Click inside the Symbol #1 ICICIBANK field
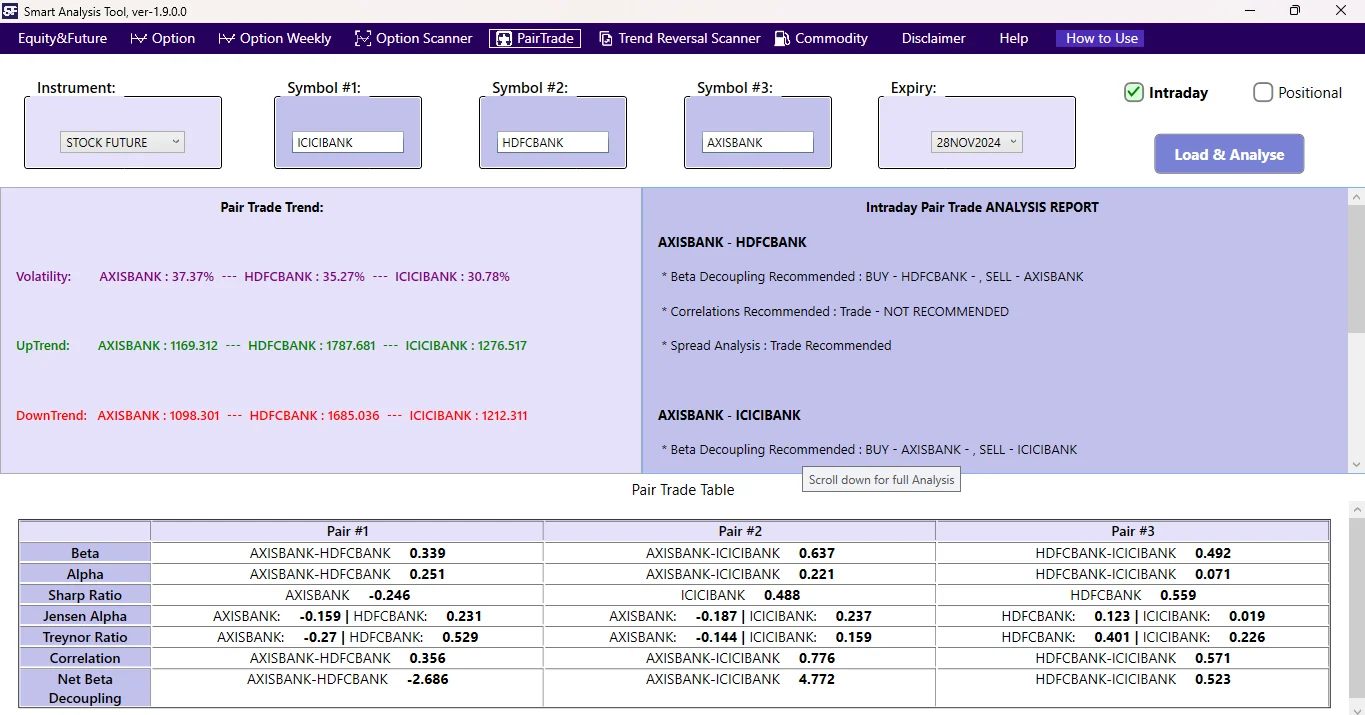Viewport: 1365px width, 715px height. (347, 141)
